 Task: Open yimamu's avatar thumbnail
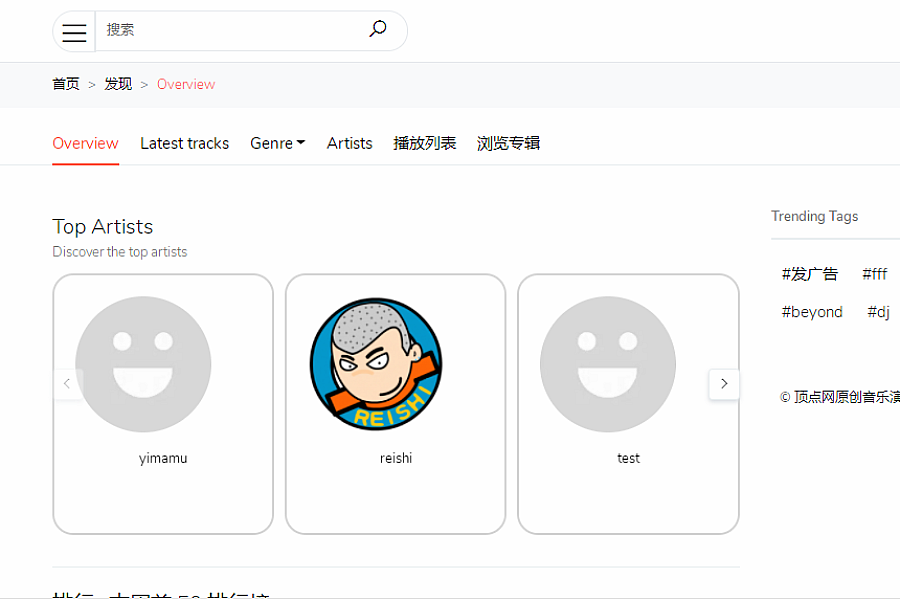click(143, 364)
